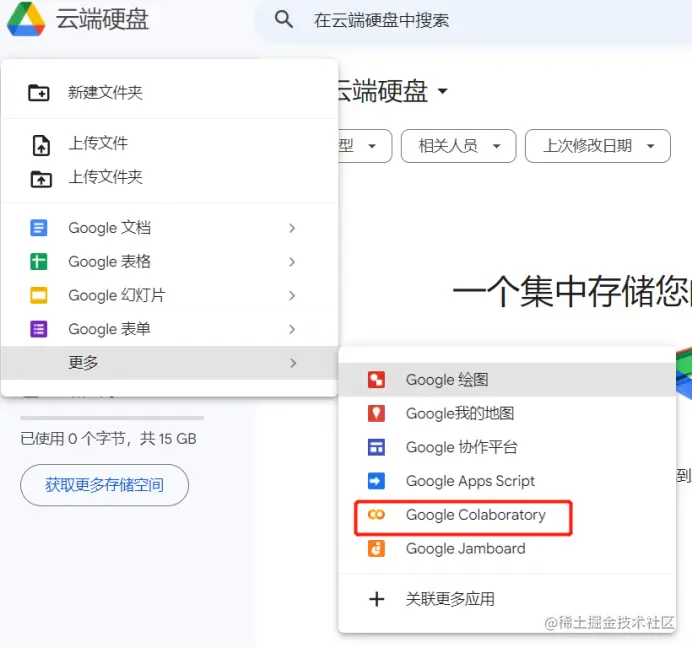Select Google Jamboard in submenu

coord(507,549)
